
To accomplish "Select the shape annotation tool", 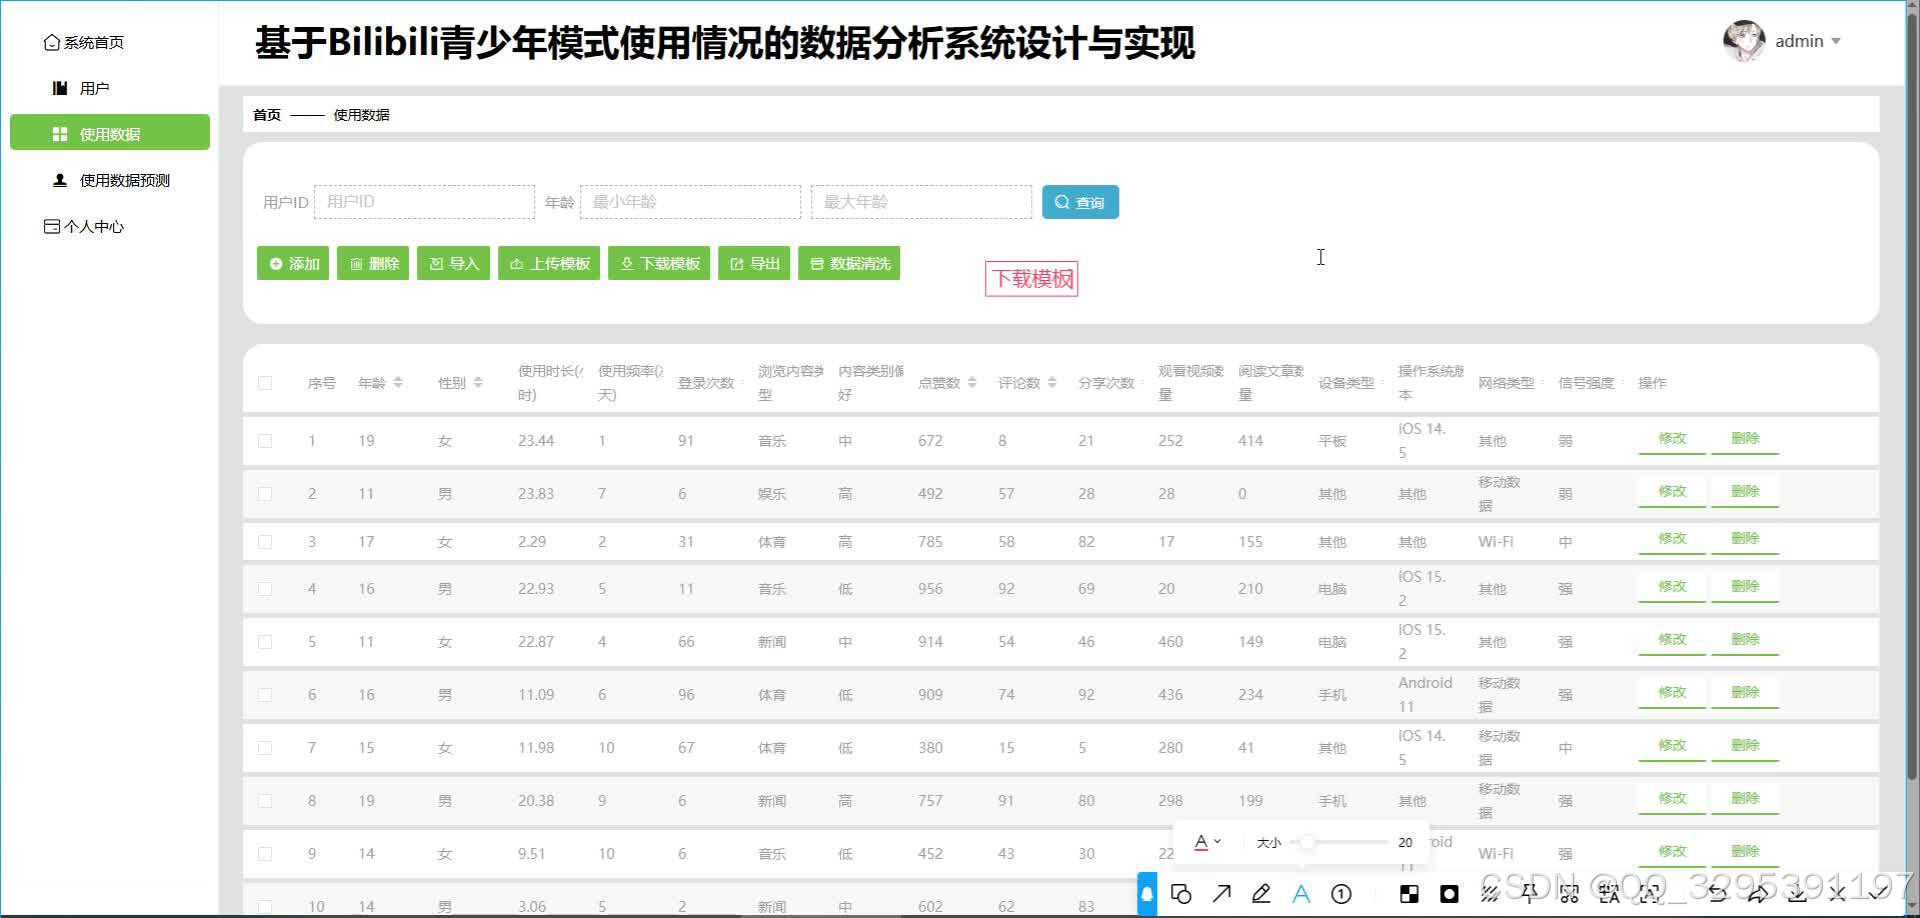I will tap(1182, 894).
